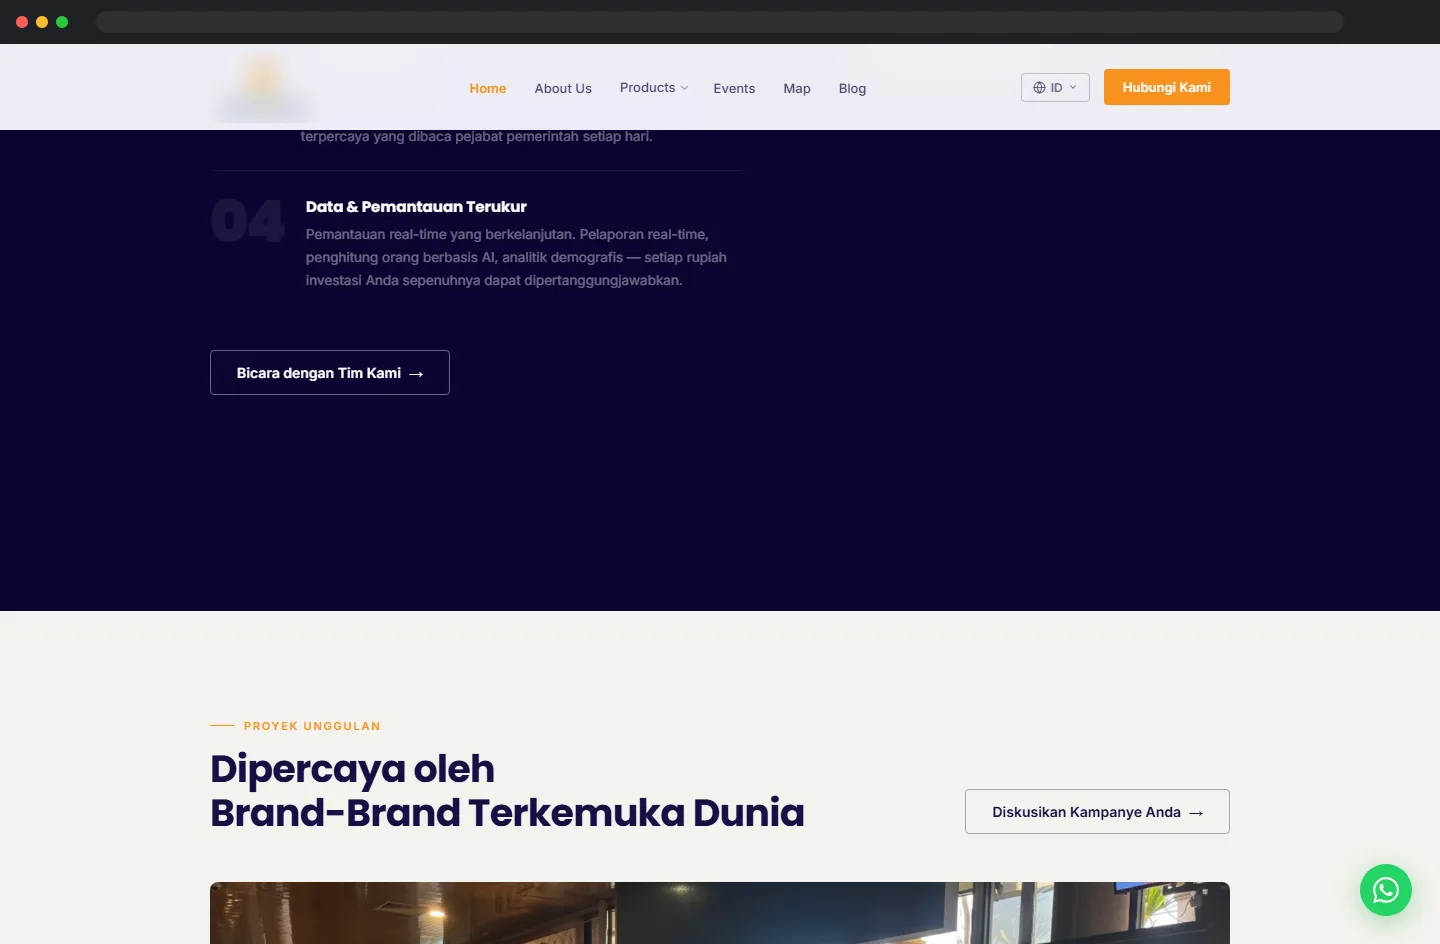Expand the Products dropdown menu
This screenshot has height=944, width=1440.
[654, 88]
